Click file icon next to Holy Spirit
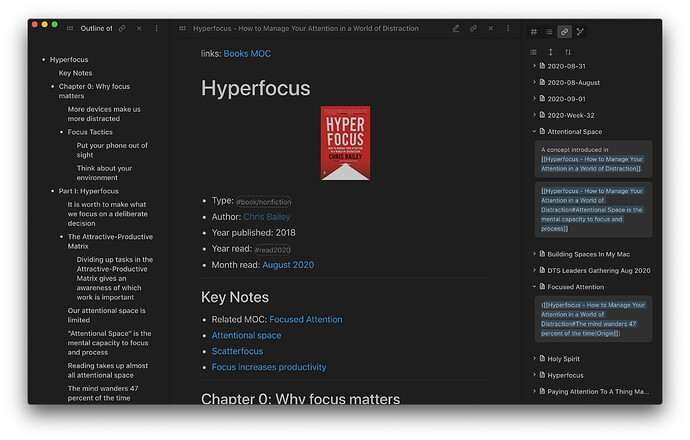 pos(542,358)
